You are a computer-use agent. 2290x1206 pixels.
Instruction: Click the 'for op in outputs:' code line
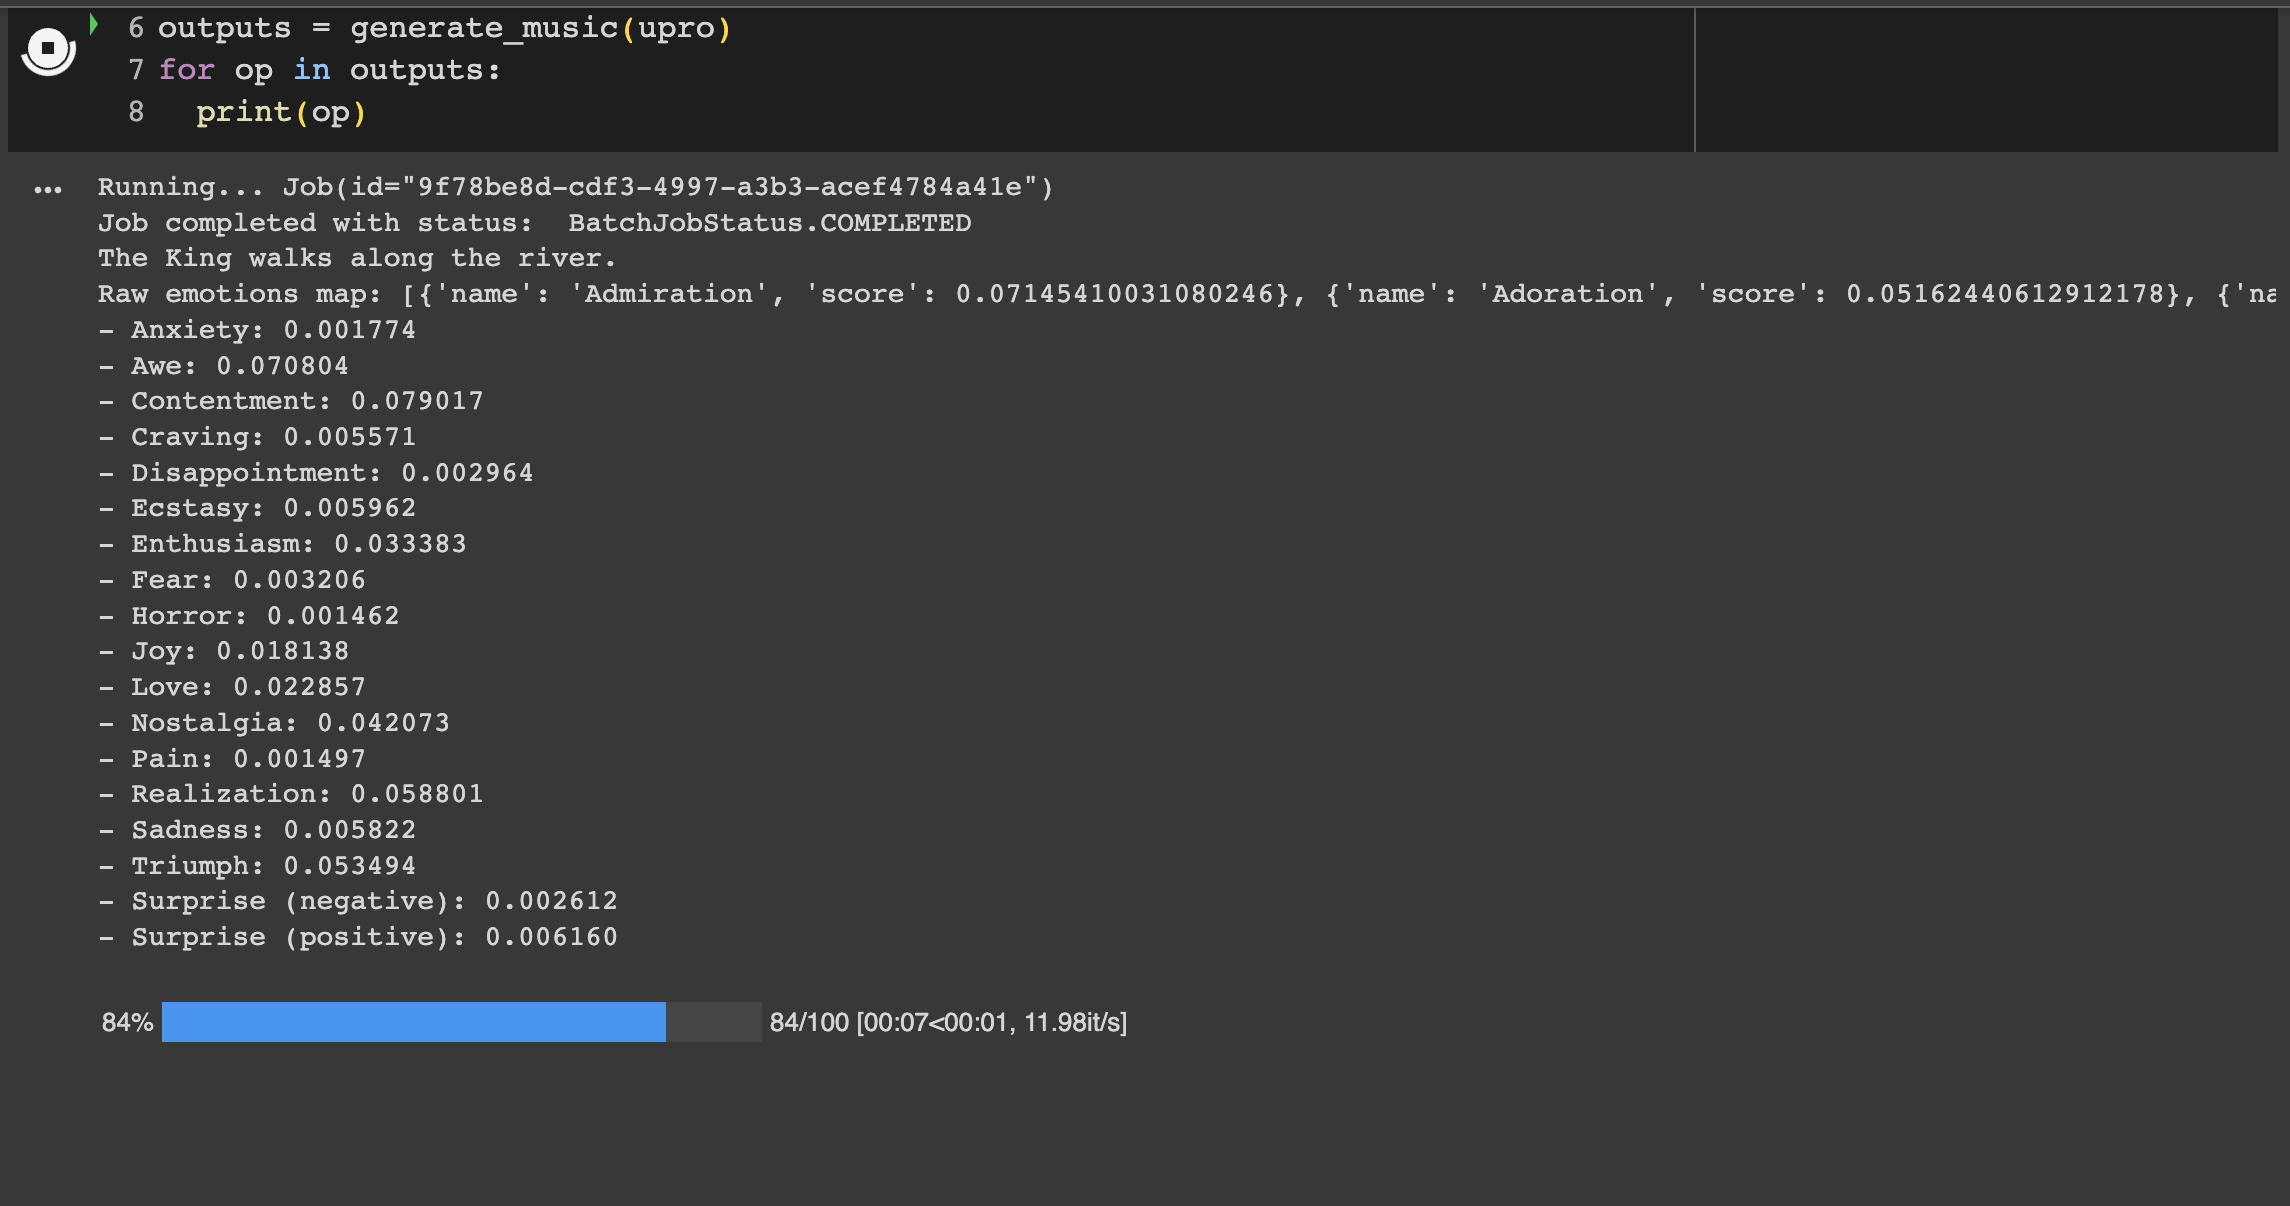(x=329, y=70)
